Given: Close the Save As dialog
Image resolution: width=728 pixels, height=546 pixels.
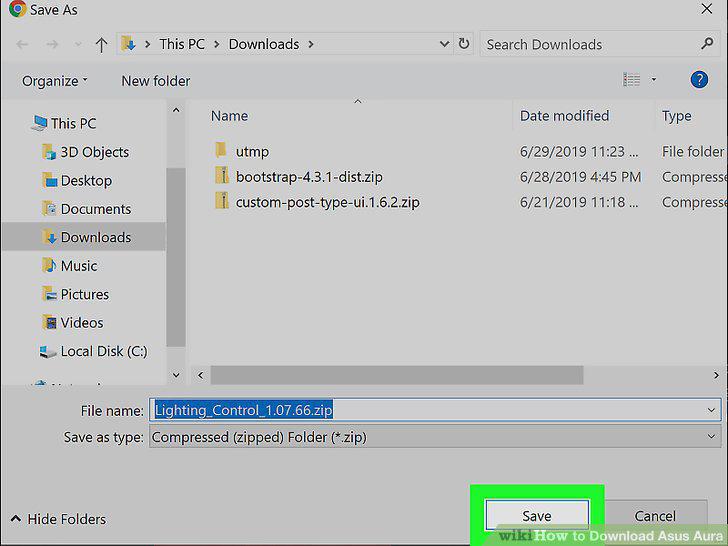Looking at the screenshot, I should tap(707, 9).
